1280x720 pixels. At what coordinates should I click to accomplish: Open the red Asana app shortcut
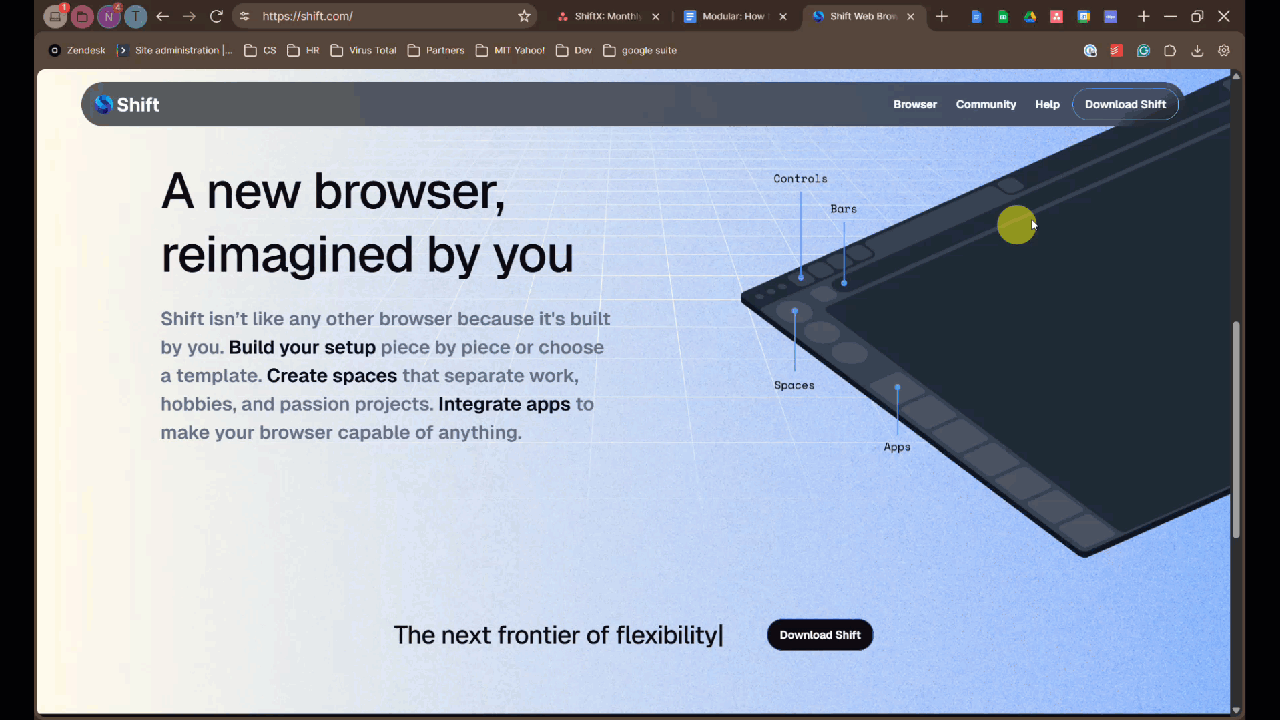click(x=1056, y=16)
